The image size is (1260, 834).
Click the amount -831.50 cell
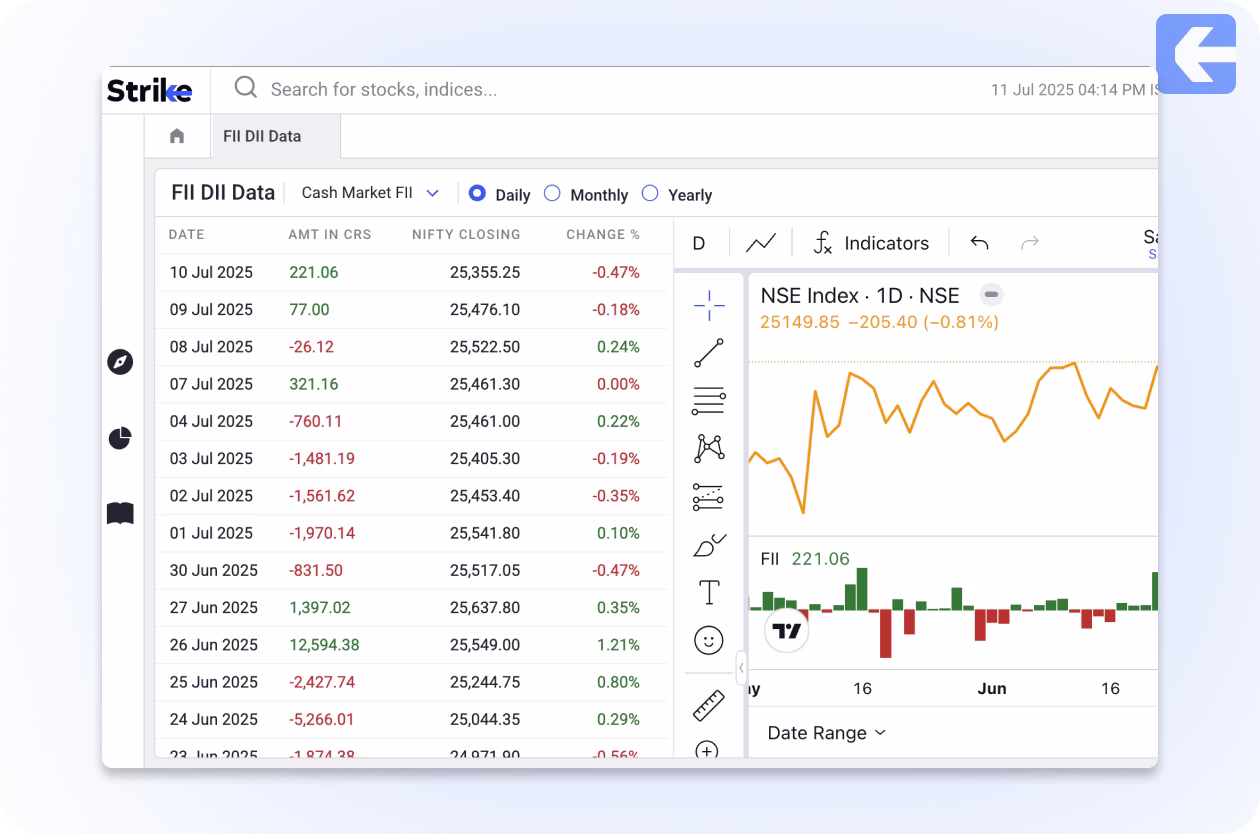click(x=315, y=570)
